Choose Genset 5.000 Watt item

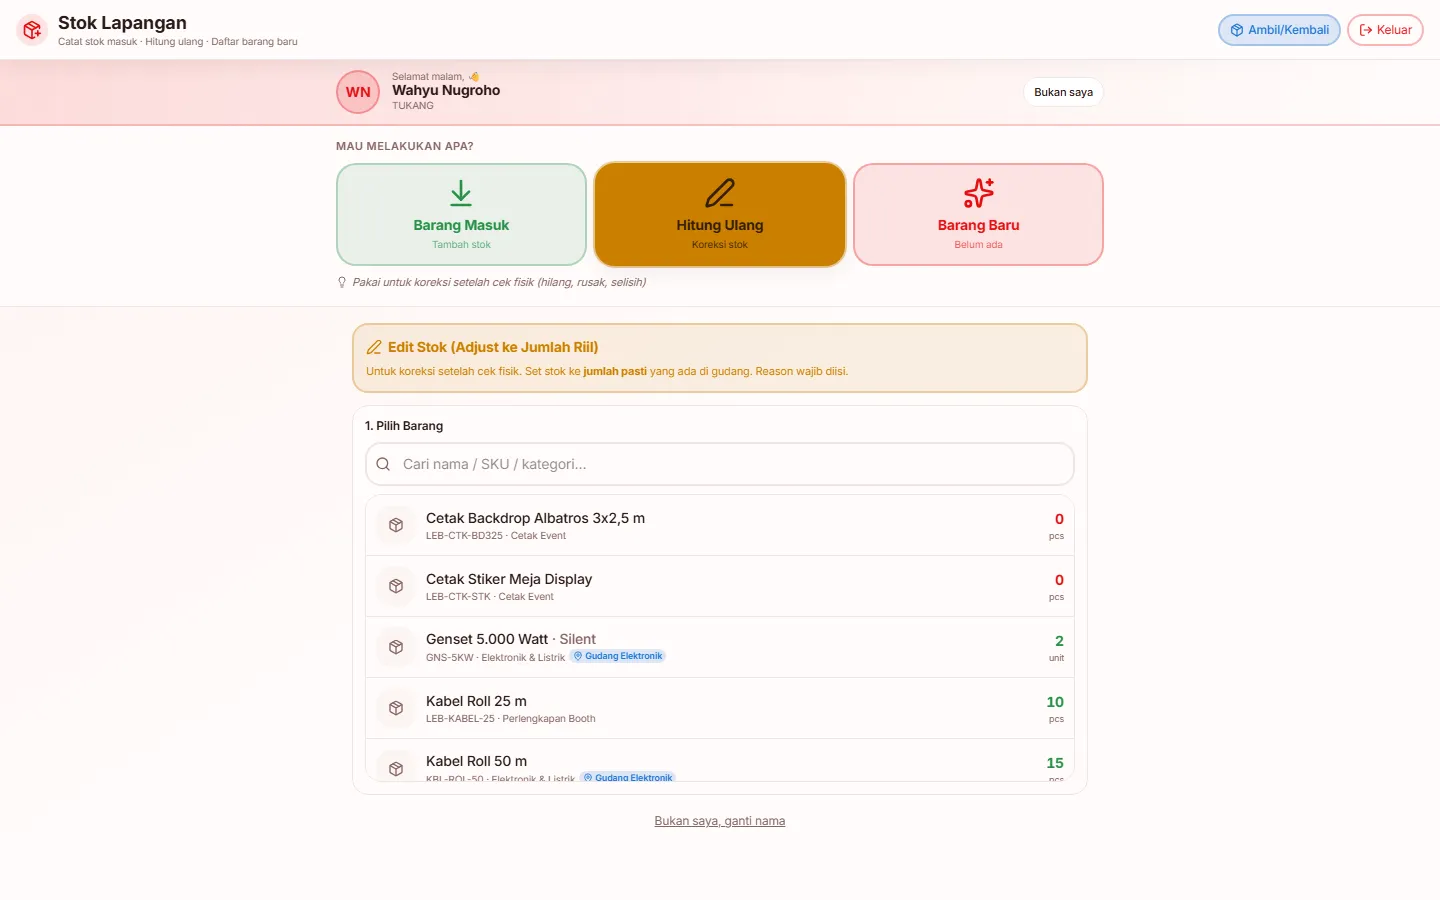click(720, 647)
